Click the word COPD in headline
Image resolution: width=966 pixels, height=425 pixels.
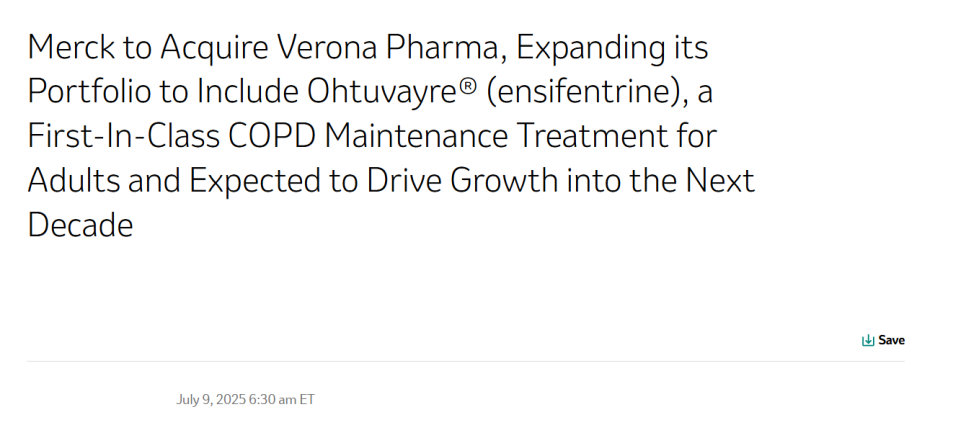[272, 136]
